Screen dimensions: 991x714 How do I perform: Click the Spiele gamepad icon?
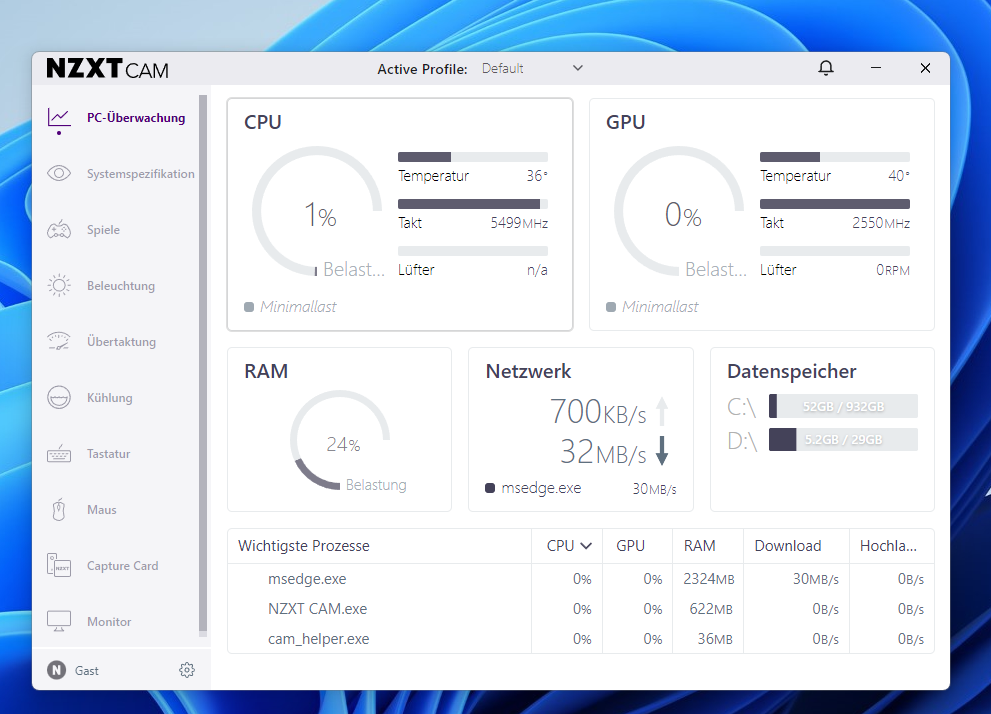pyautogui.click(x=59, y=229)
